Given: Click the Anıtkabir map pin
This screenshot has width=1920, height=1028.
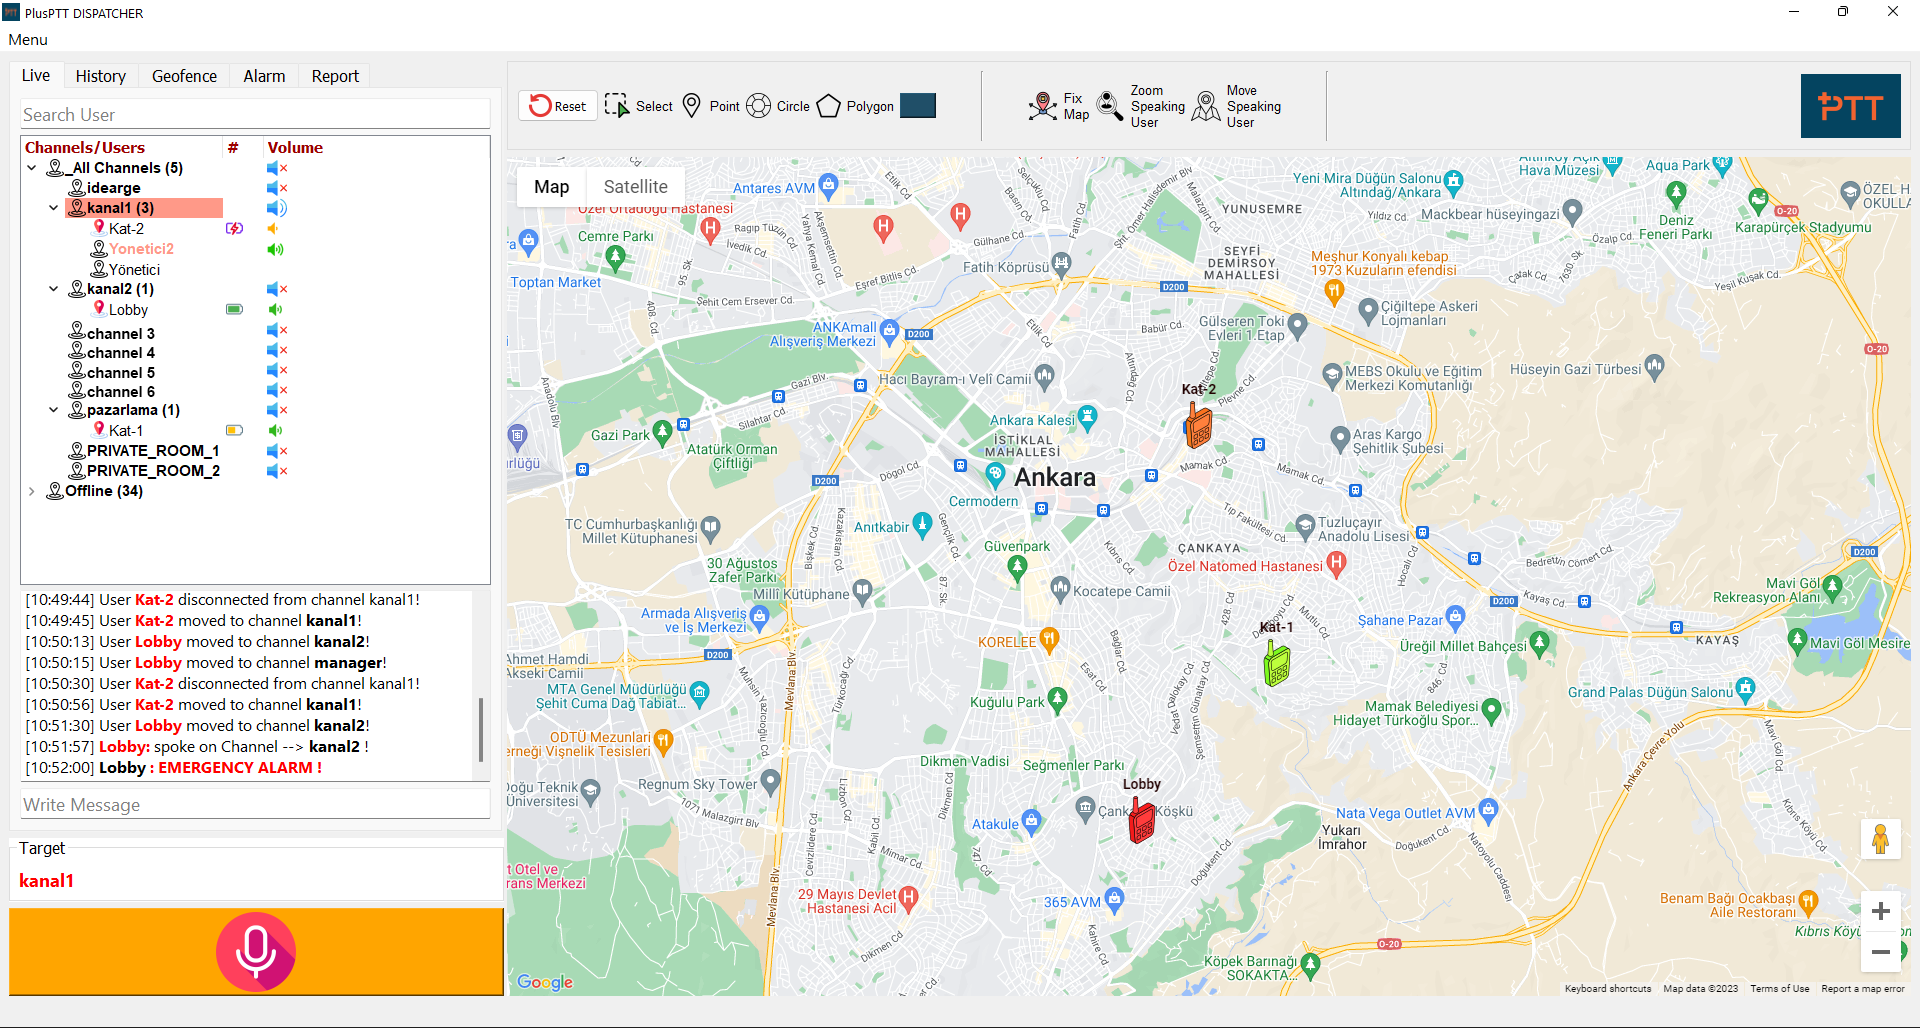Looking at the screenshot, I should click(922, 525).
